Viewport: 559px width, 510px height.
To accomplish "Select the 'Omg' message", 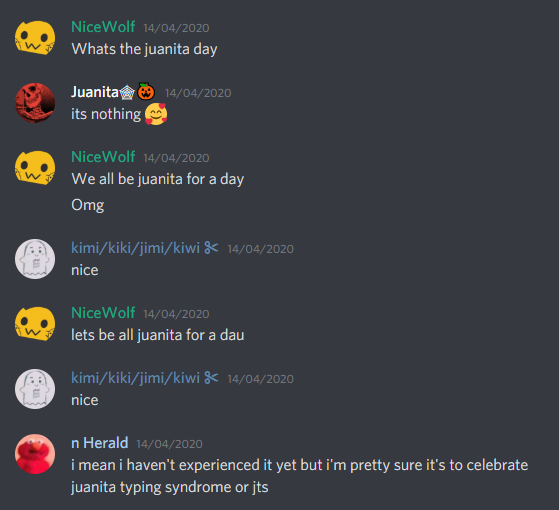I will [88, 205].
